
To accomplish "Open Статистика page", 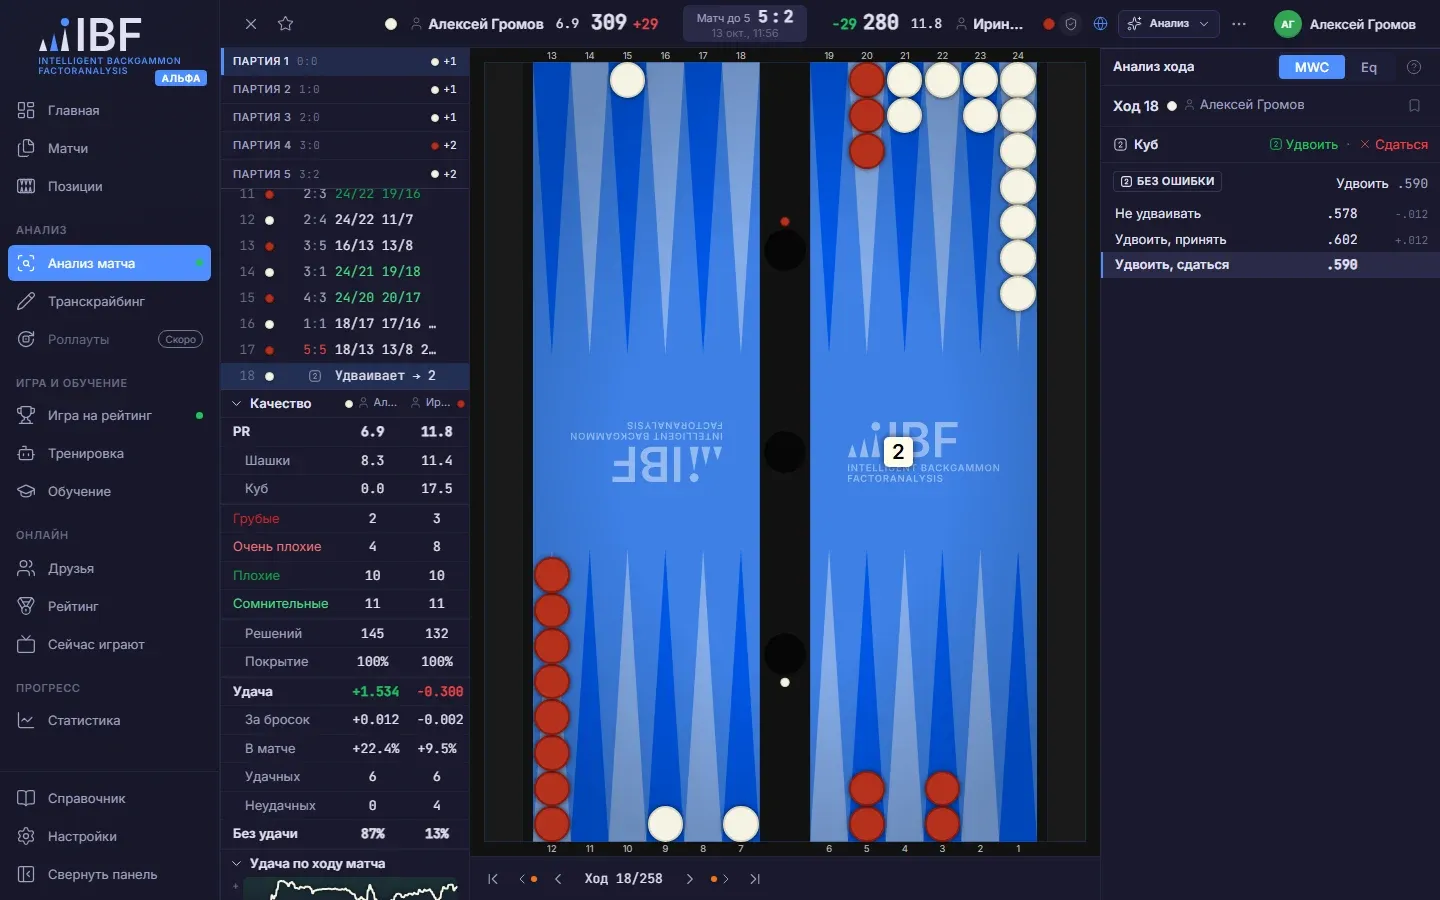I will click(110, 720).
